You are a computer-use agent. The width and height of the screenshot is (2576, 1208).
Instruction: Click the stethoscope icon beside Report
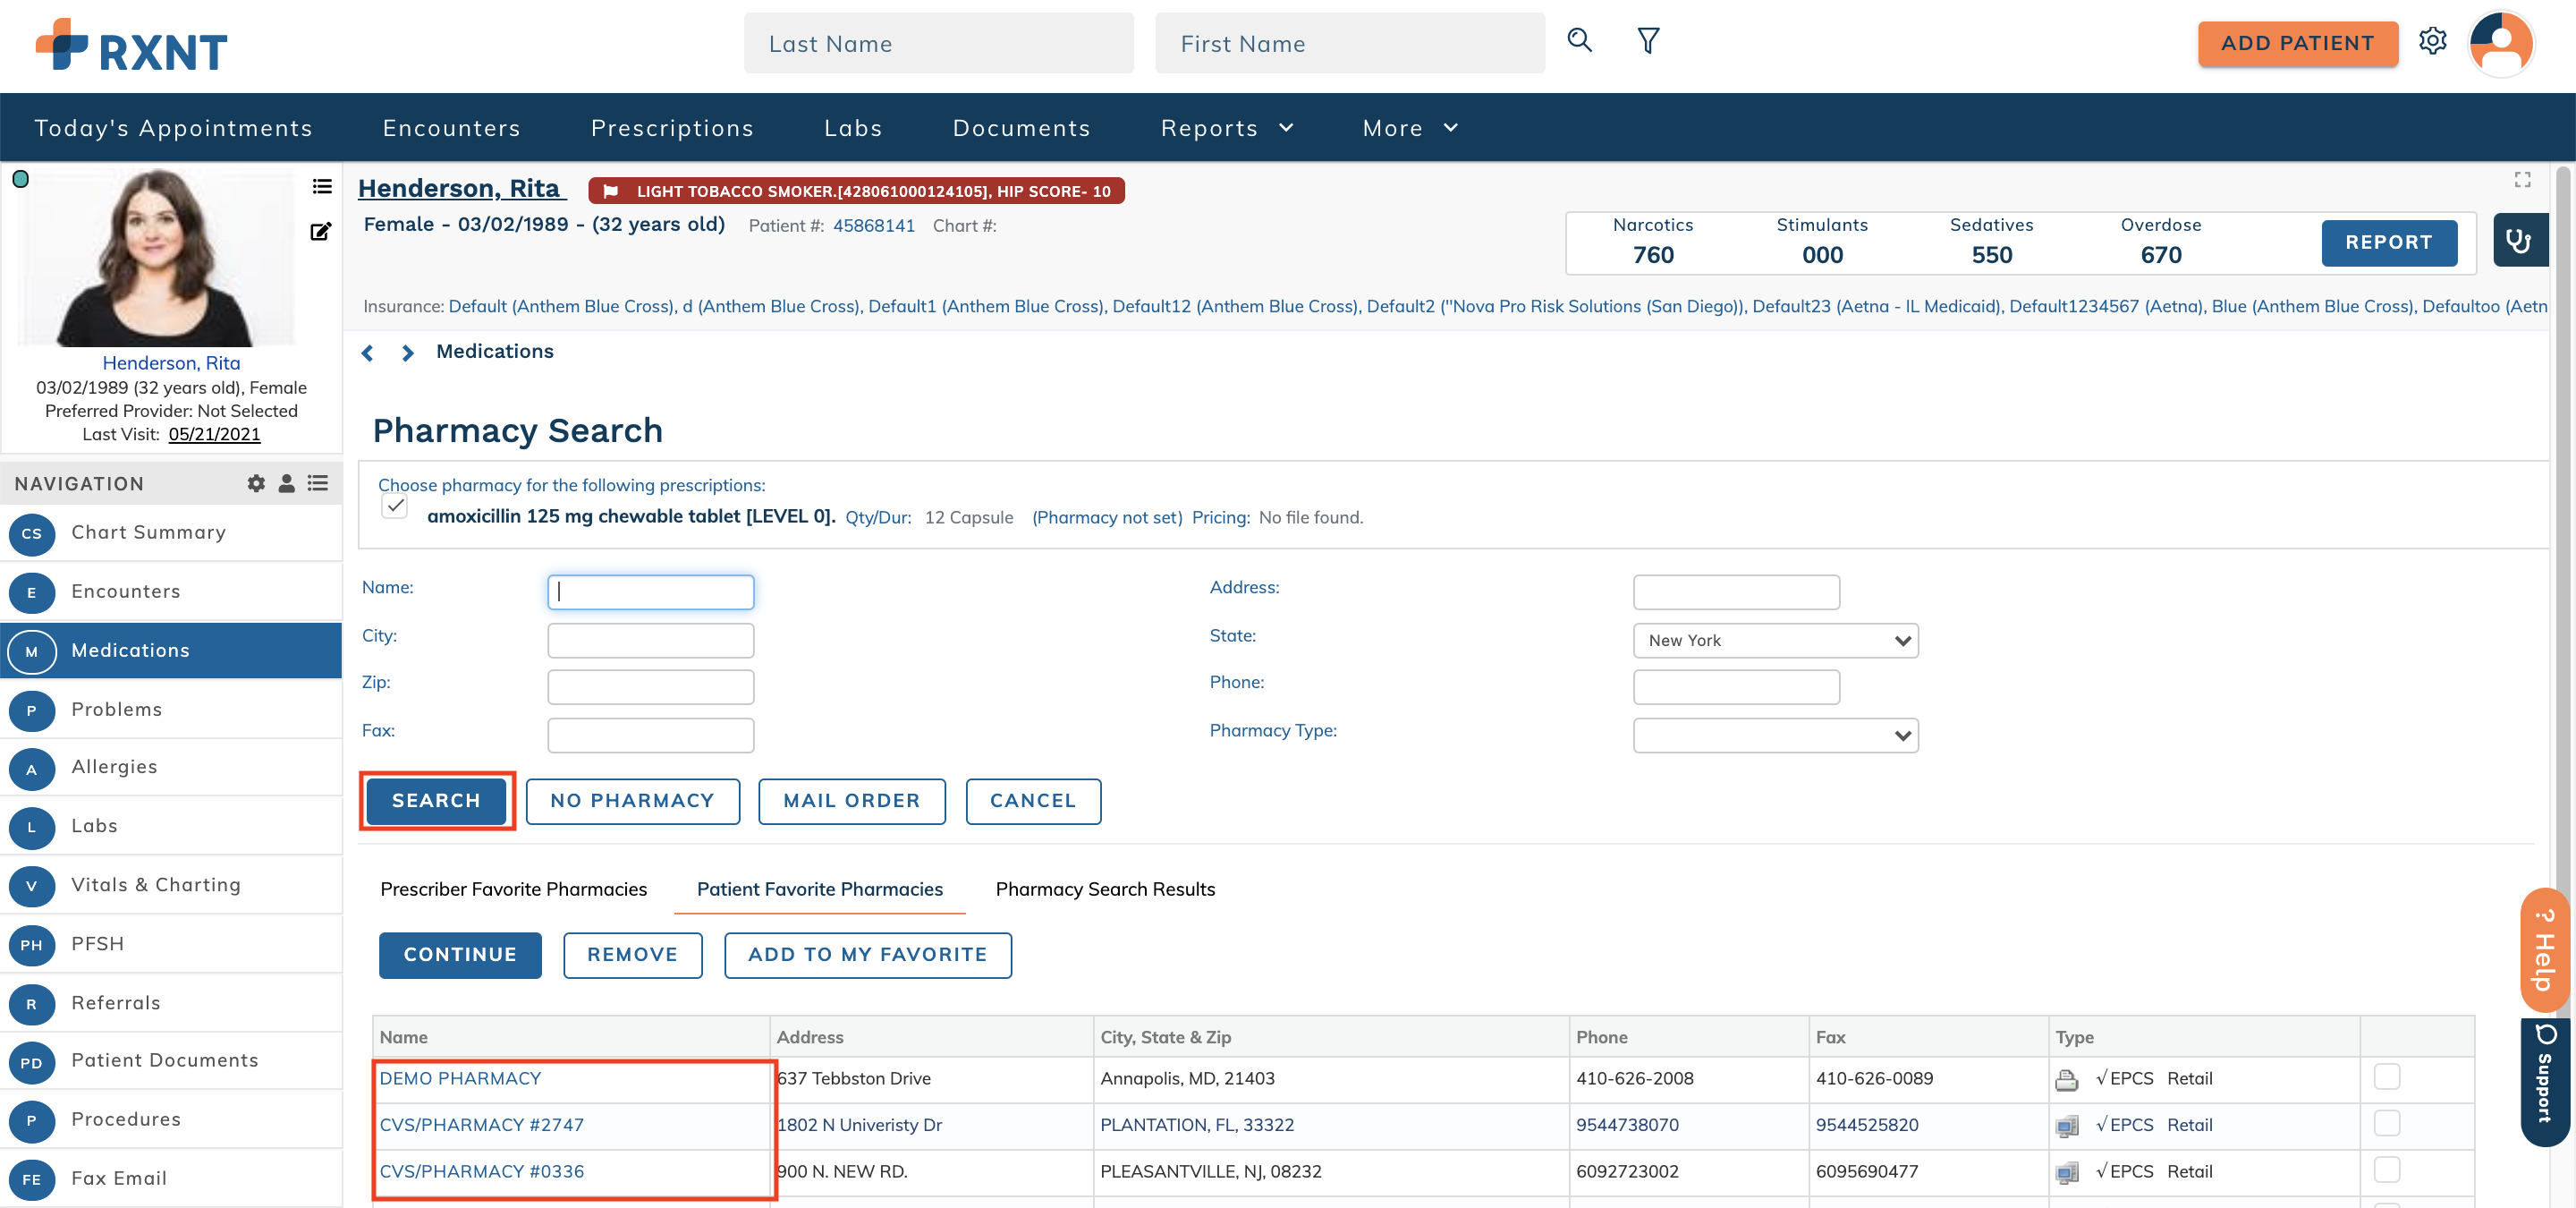tap(2518, 241)
